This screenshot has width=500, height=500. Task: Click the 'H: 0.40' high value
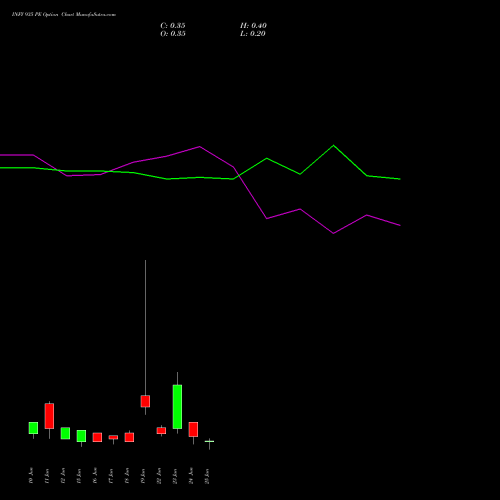[x=253, y=26]
